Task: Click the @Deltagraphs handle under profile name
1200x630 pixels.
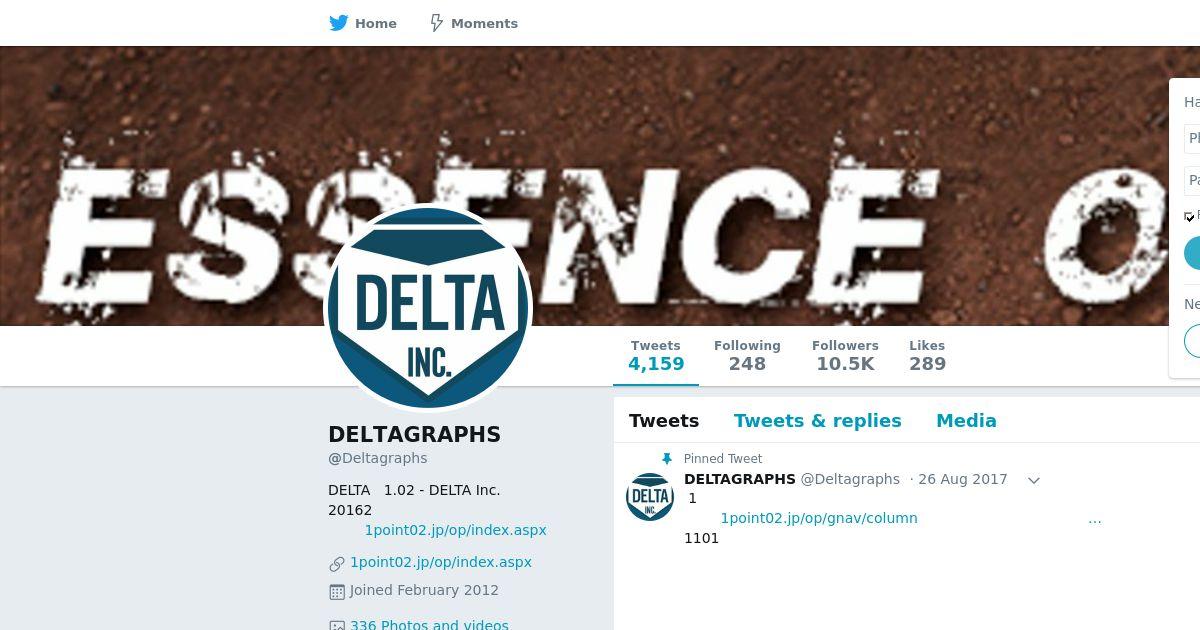Action: coord(378,458)
